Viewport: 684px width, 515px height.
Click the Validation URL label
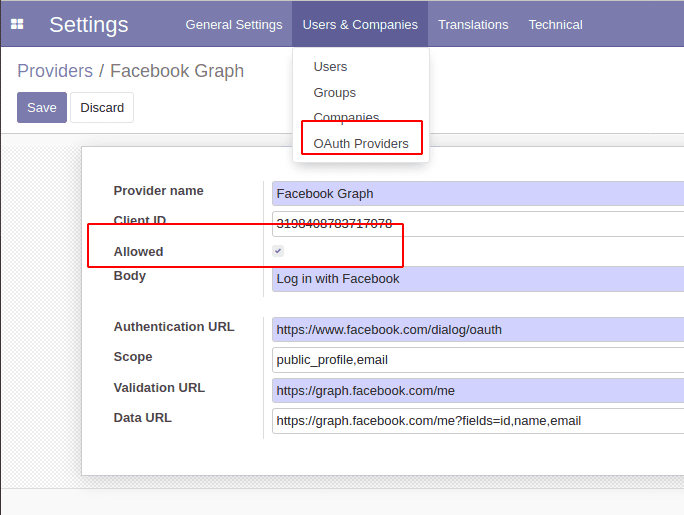click(x=159, y=388)
